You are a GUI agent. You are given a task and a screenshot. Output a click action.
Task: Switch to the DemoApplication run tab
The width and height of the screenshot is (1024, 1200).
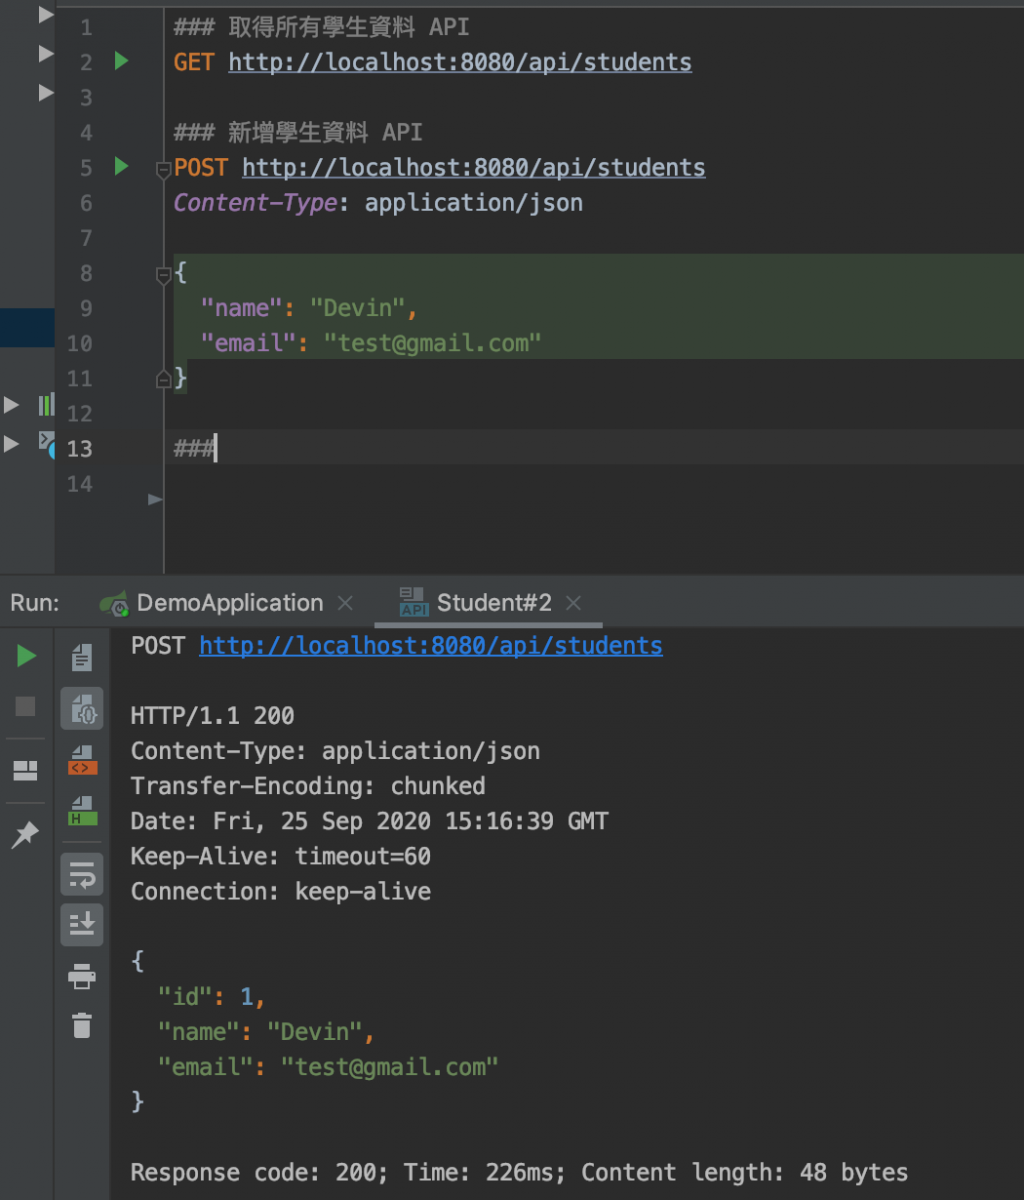coord(229,603)
